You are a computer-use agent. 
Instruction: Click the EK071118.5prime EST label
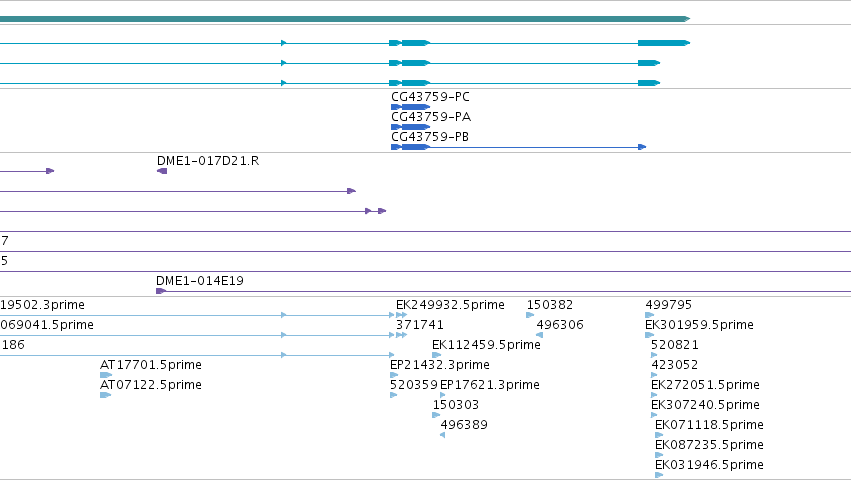click(709, 425)
